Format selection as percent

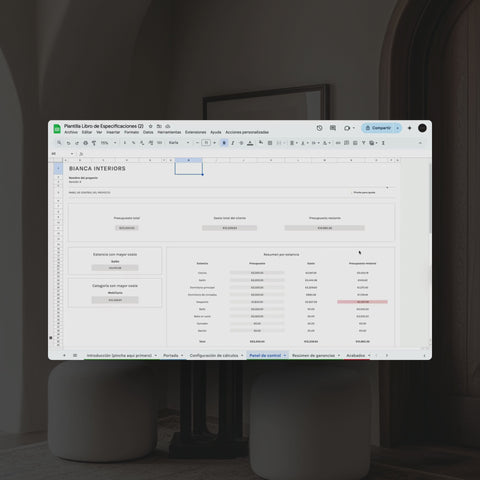pyautogui.click(x=133, y=143)
